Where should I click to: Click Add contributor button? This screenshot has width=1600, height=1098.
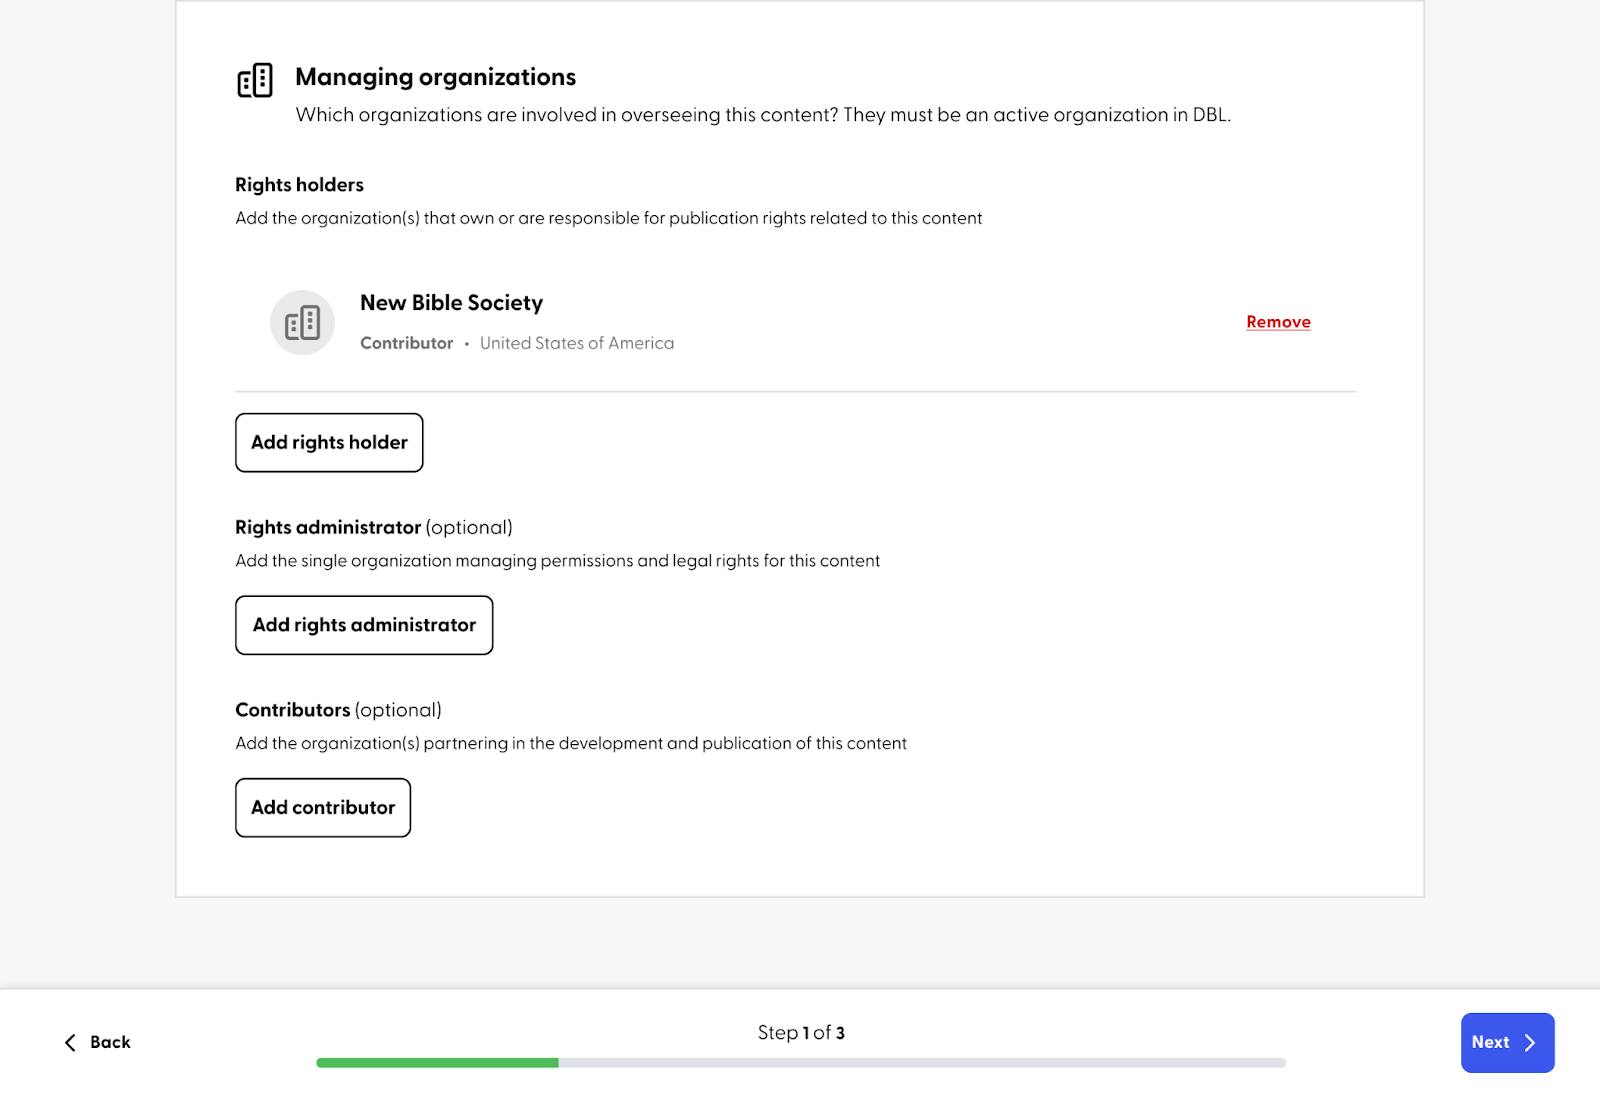323,807
